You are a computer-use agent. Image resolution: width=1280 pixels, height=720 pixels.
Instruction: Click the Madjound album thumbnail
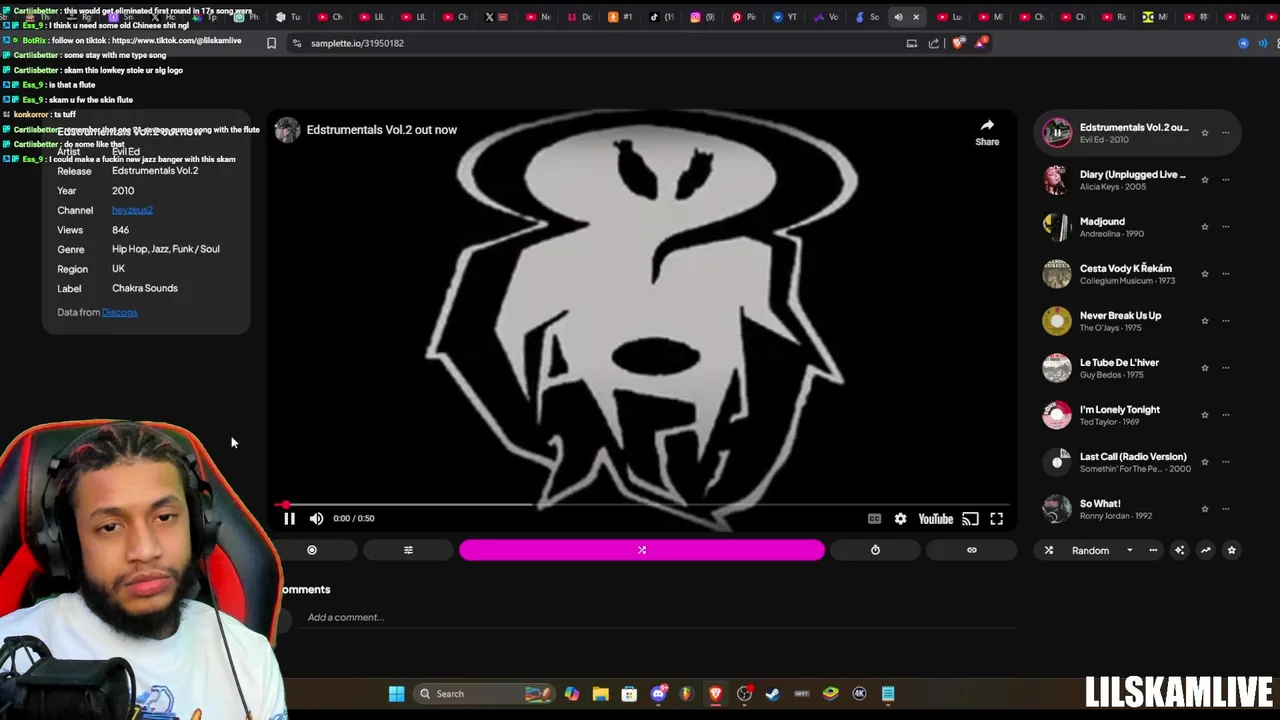1057,226
